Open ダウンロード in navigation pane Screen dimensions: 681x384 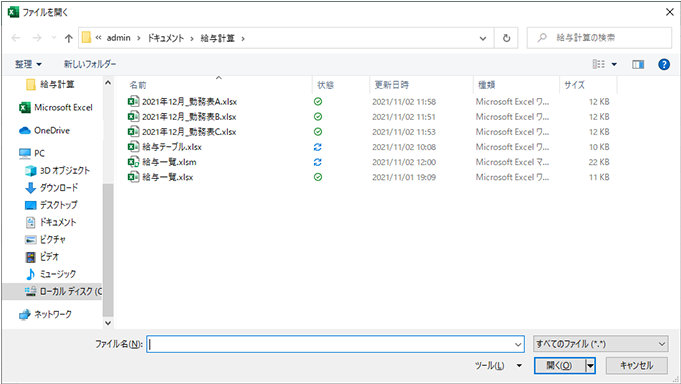[x=52, y=188]
